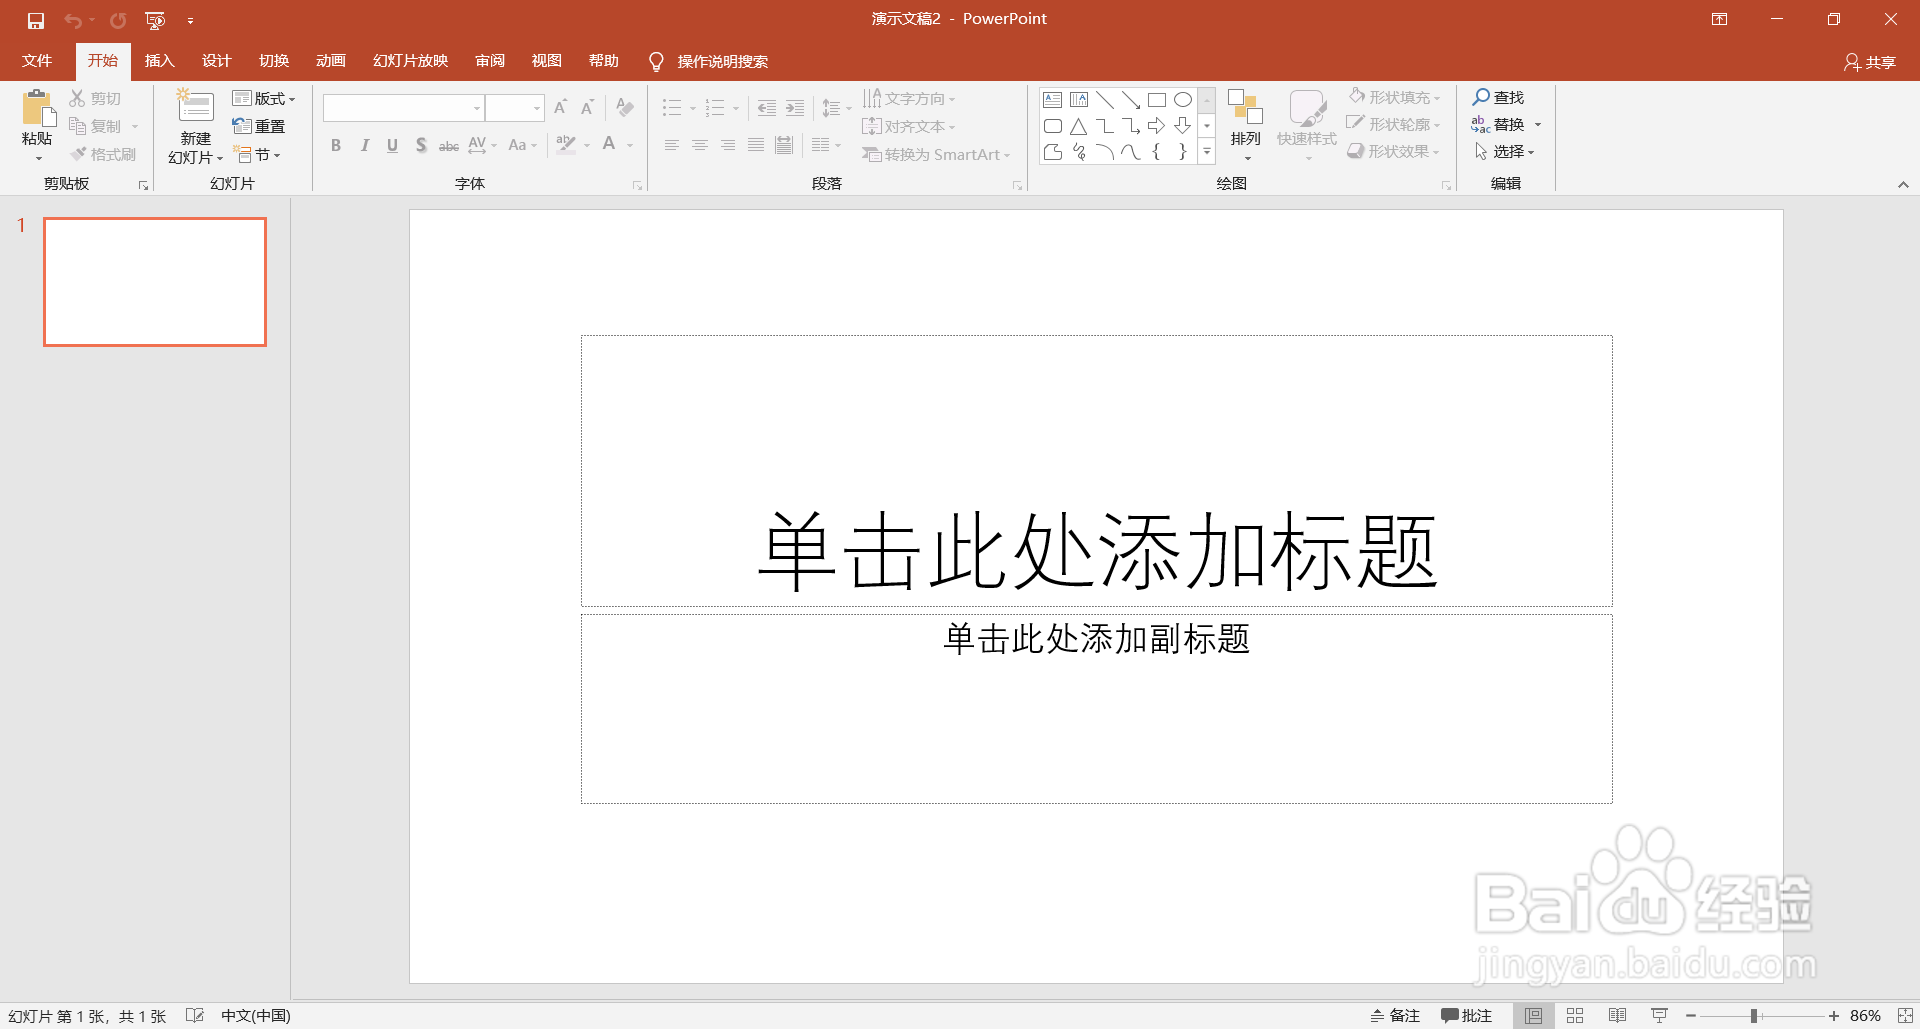Open the Insert (插入) tab
This screenshot has height=1029, width=1920.
(159, 61)
